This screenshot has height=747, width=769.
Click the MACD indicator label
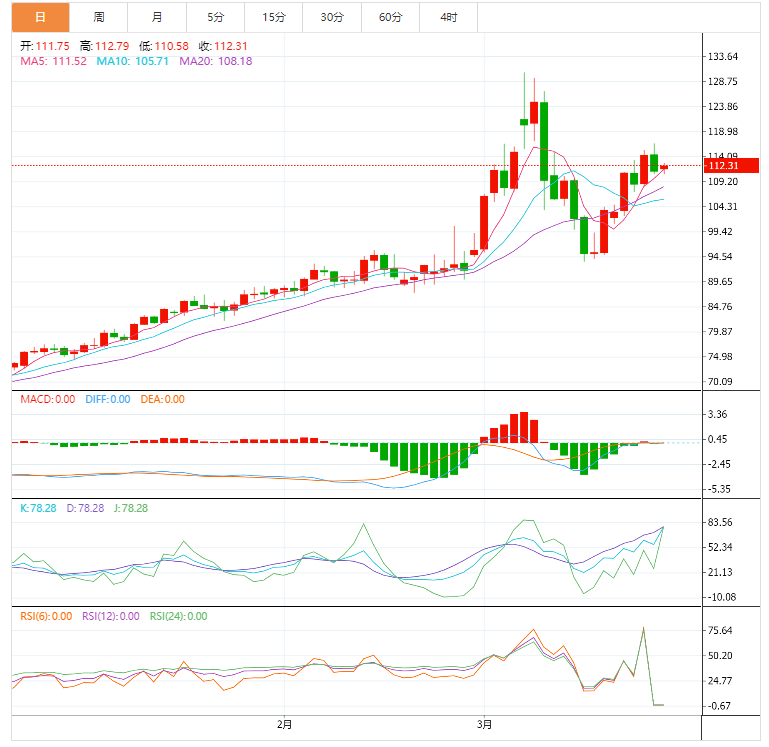pyautogui.click(x=48, y=399)
